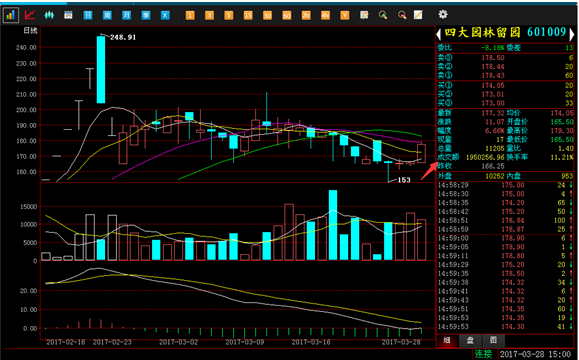
Task: Switch to the 细 detail tab
Action: pos(447,340)
